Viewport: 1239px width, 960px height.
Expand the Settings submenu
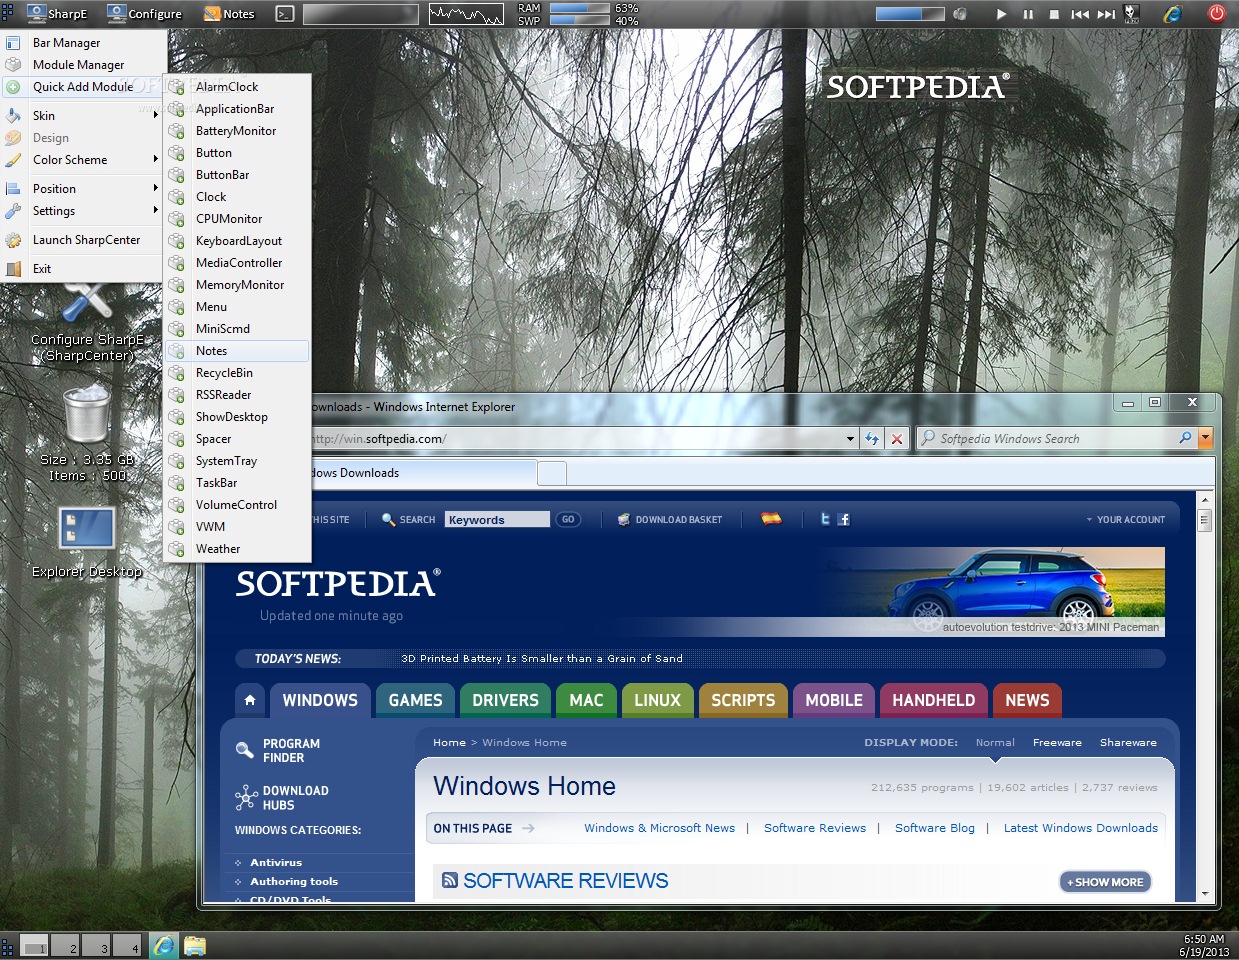(x=83, y=211)
